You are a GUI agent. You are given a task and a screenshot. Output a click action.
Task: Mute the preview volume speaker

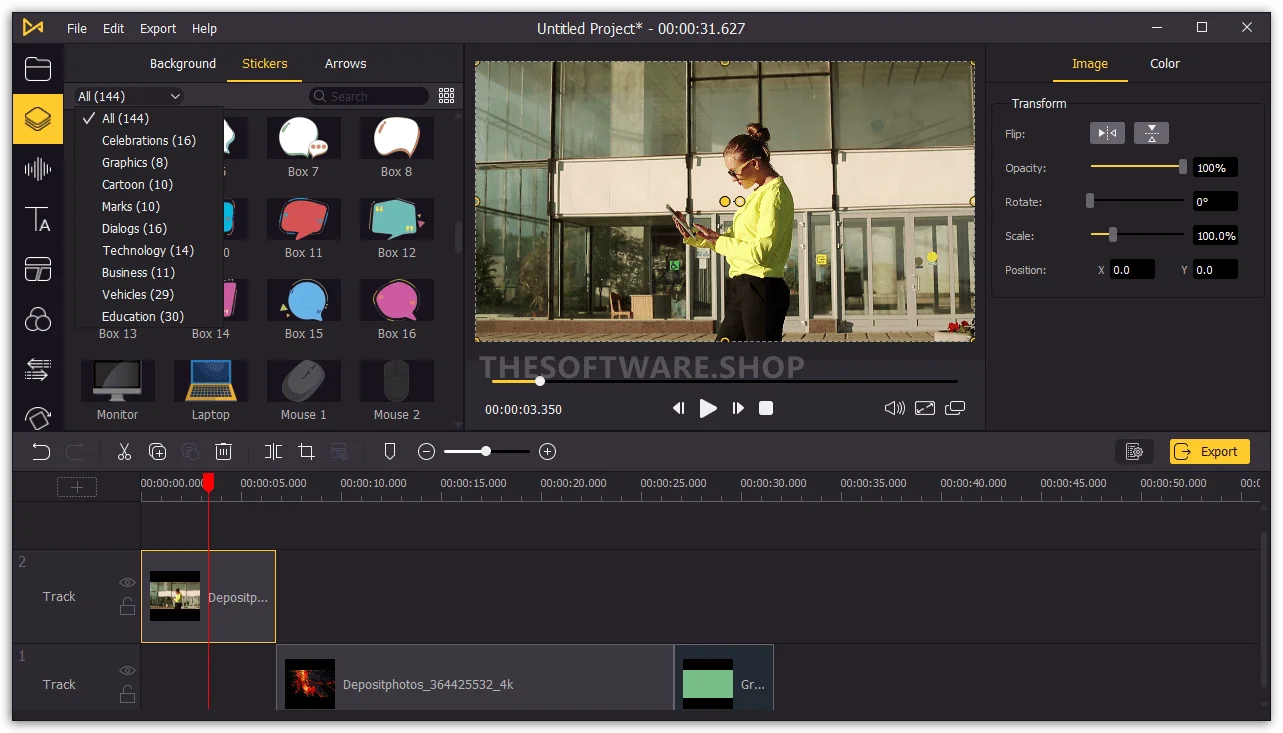click(x=895, y=408)
